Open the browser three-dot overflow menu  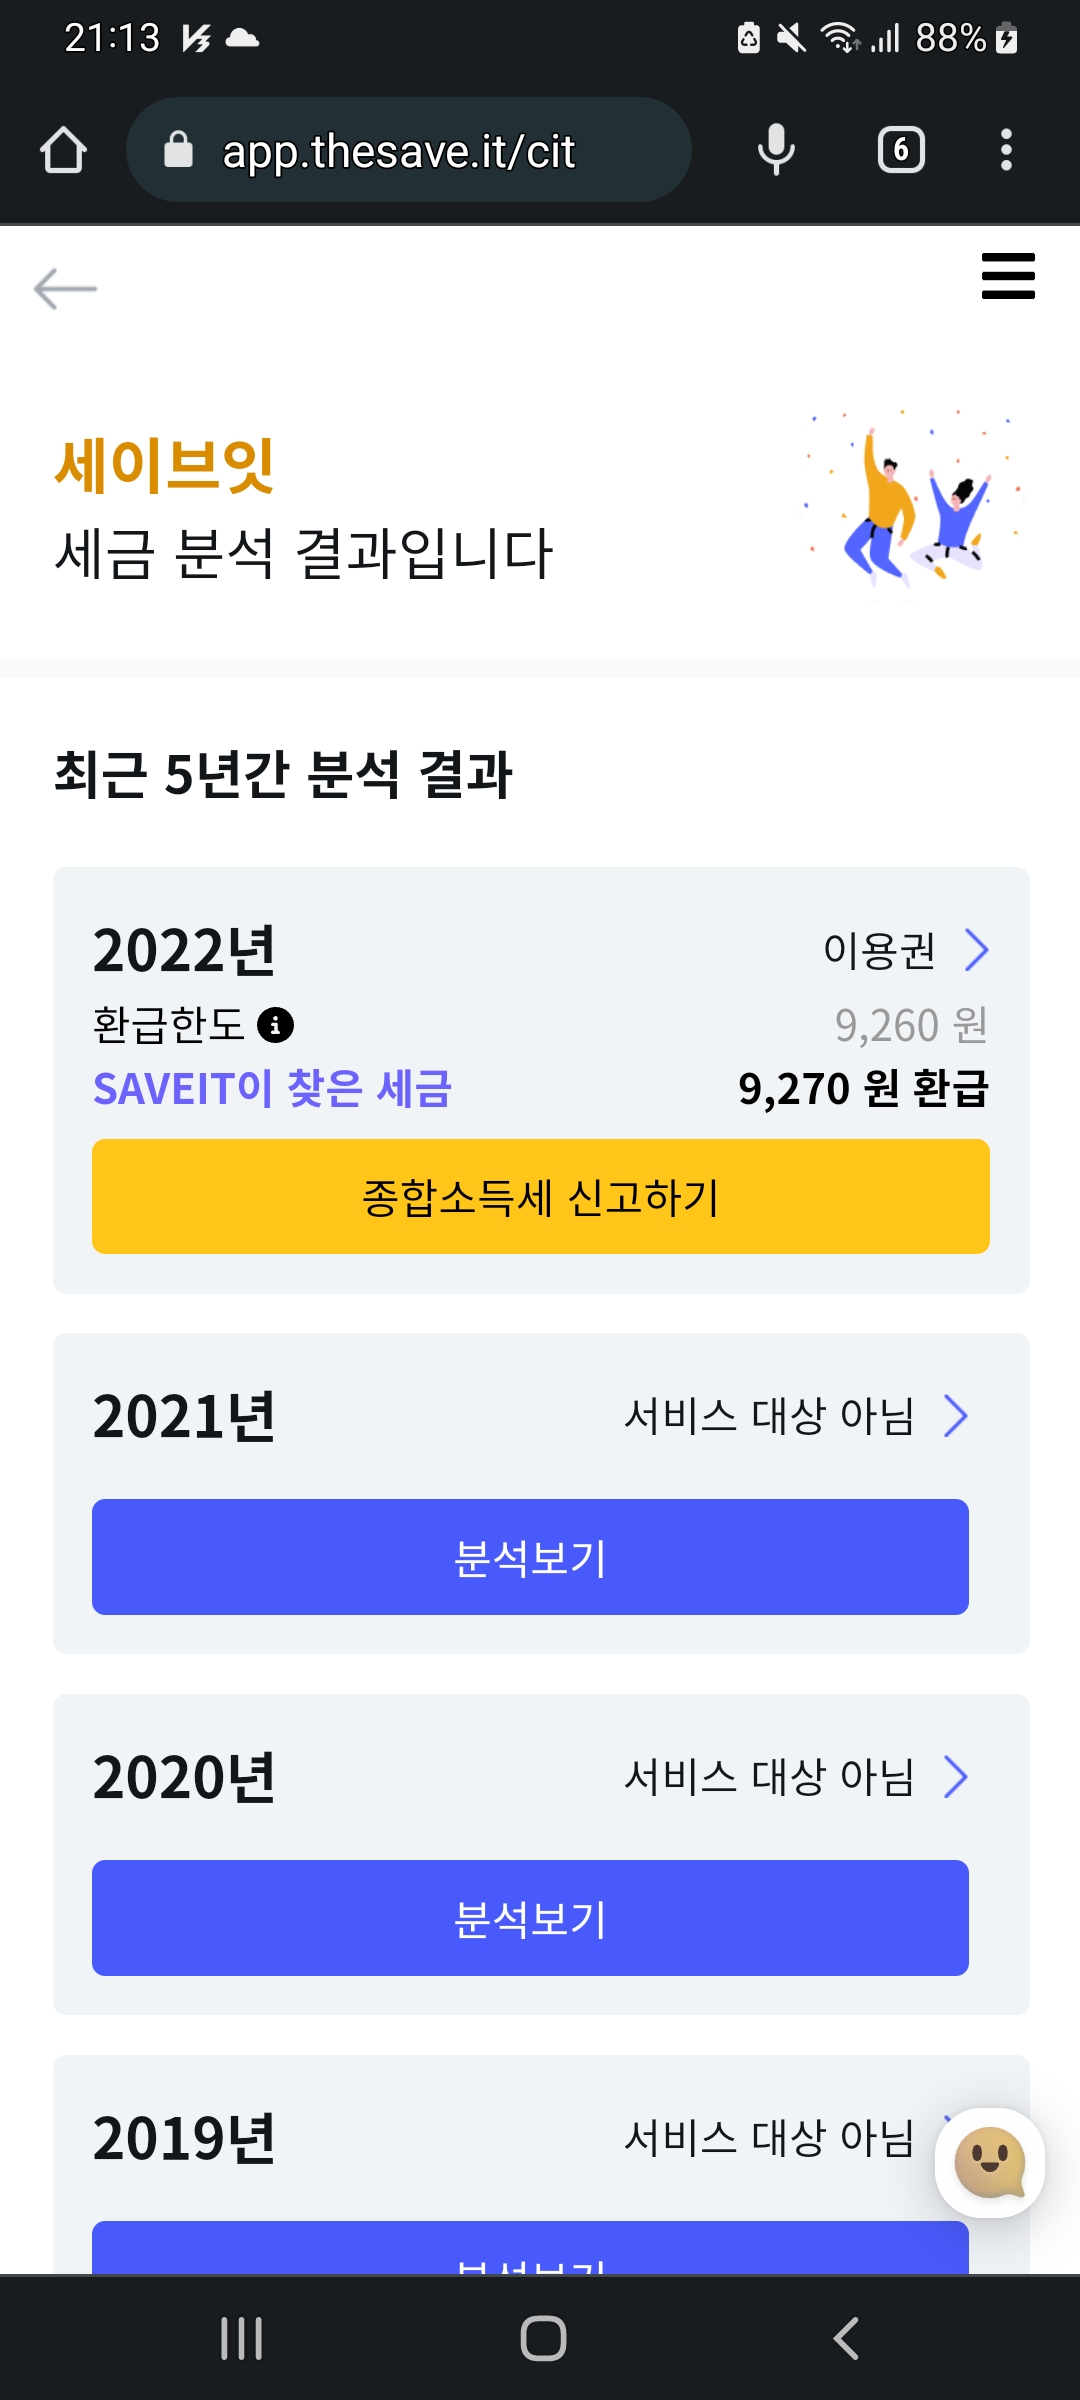point(1006,150)
